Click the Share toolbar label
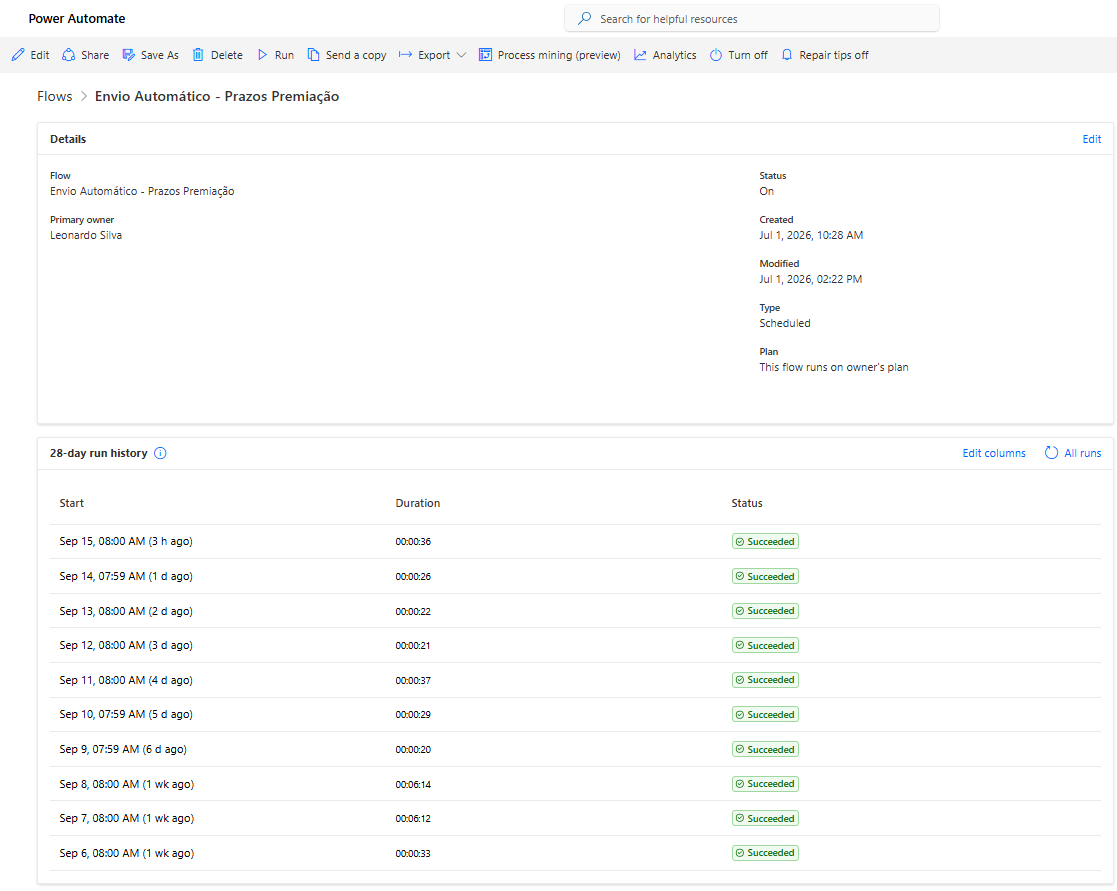The width and height of the screenshot is (1117, 891). 95,55
